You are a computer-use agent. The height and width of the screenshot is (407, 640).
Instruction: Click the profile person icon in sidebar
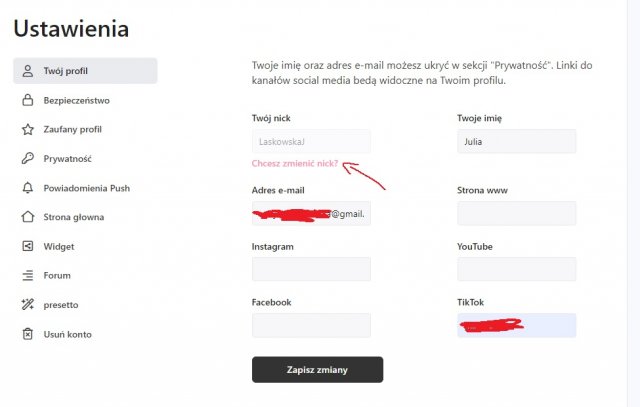click(28, 71)
